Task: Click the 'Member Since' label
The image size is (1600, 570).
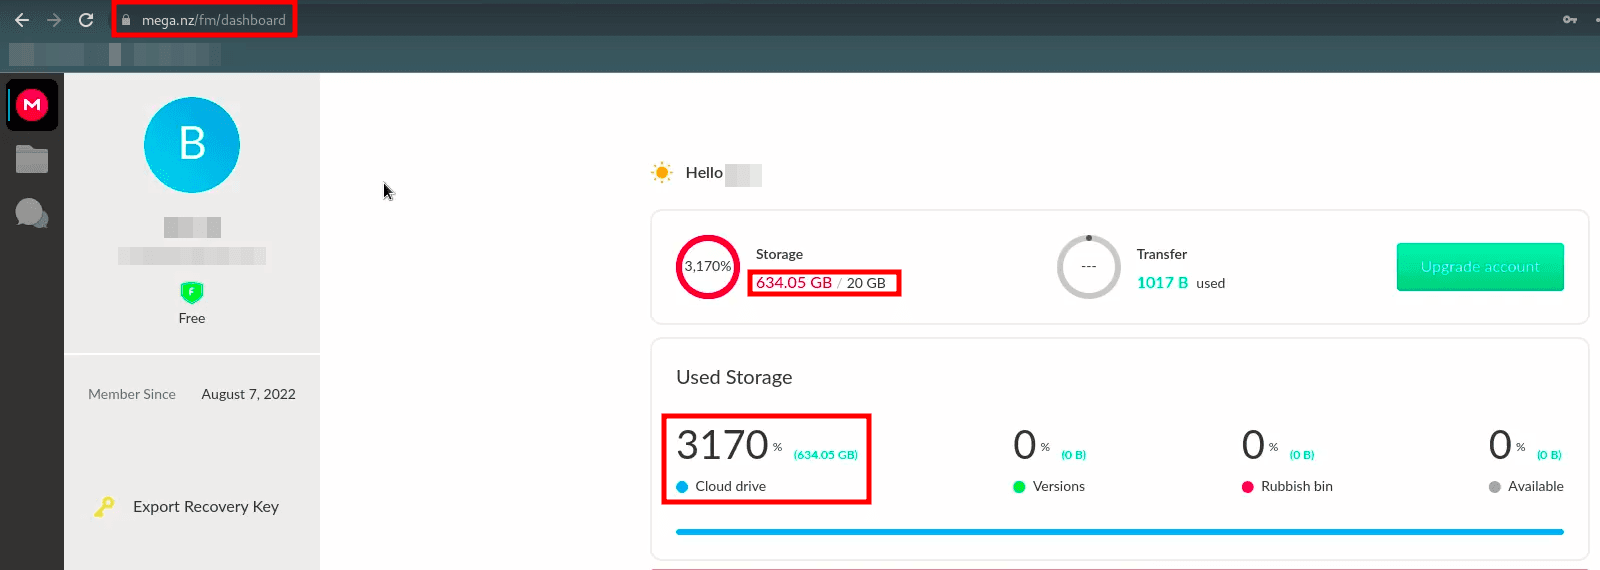Action: coord(132,394)
